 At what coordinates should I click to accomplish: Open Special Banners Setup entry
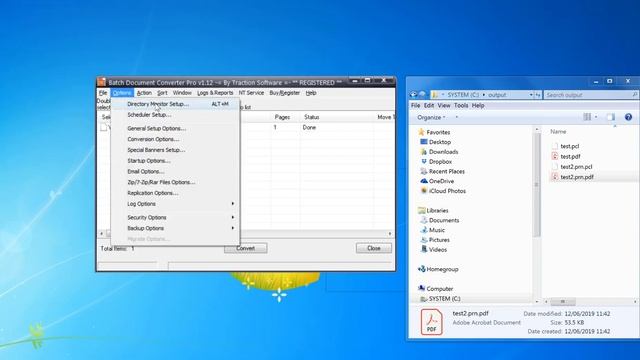pos(176,150)
